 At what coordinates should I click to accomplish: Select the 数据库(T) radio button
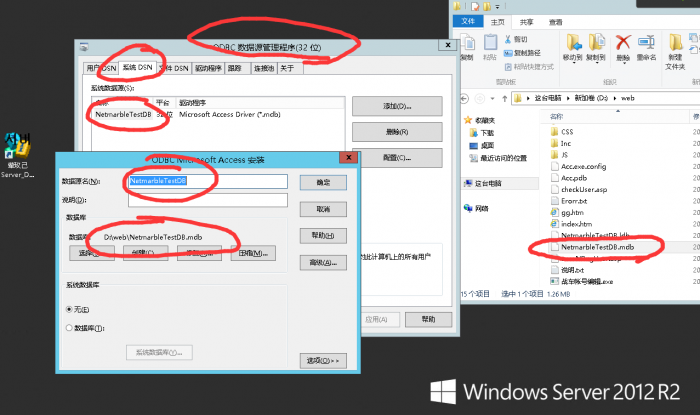pyautogui.click(x=69, y=327)
